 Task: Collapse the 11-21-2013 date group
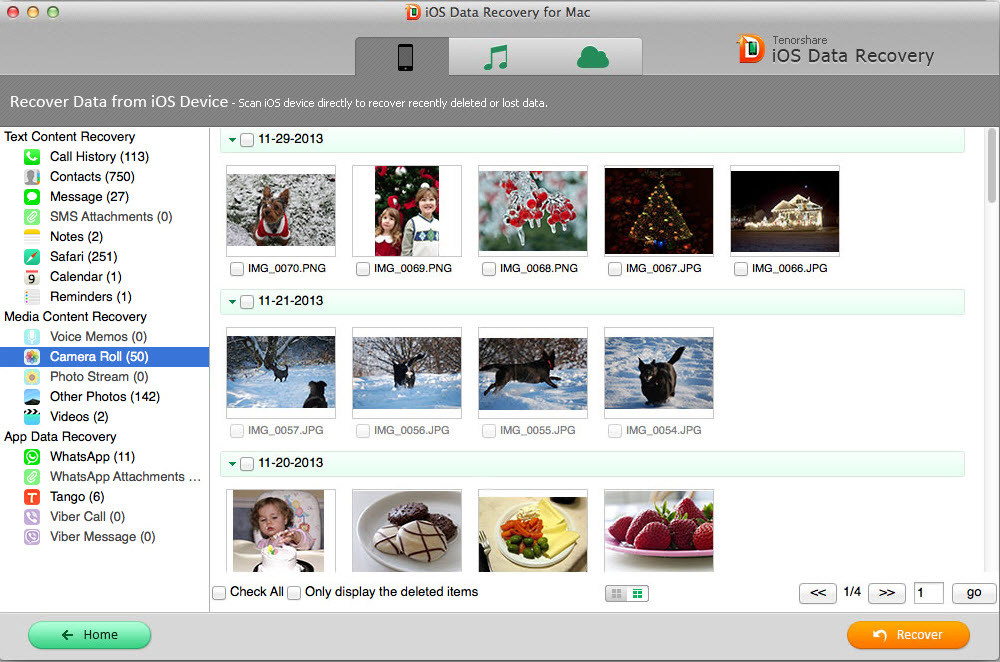pos(232,302)
